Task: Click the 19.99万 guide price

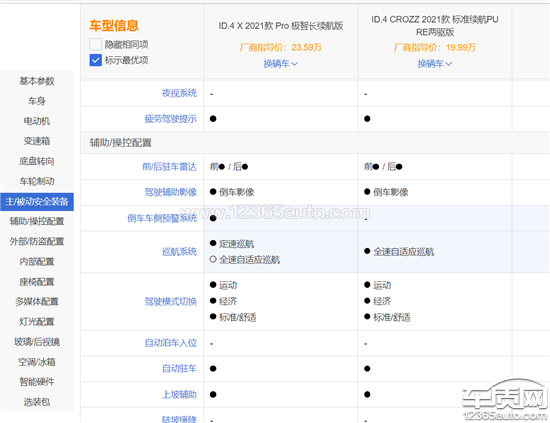Action: click(x=461, y=47)
